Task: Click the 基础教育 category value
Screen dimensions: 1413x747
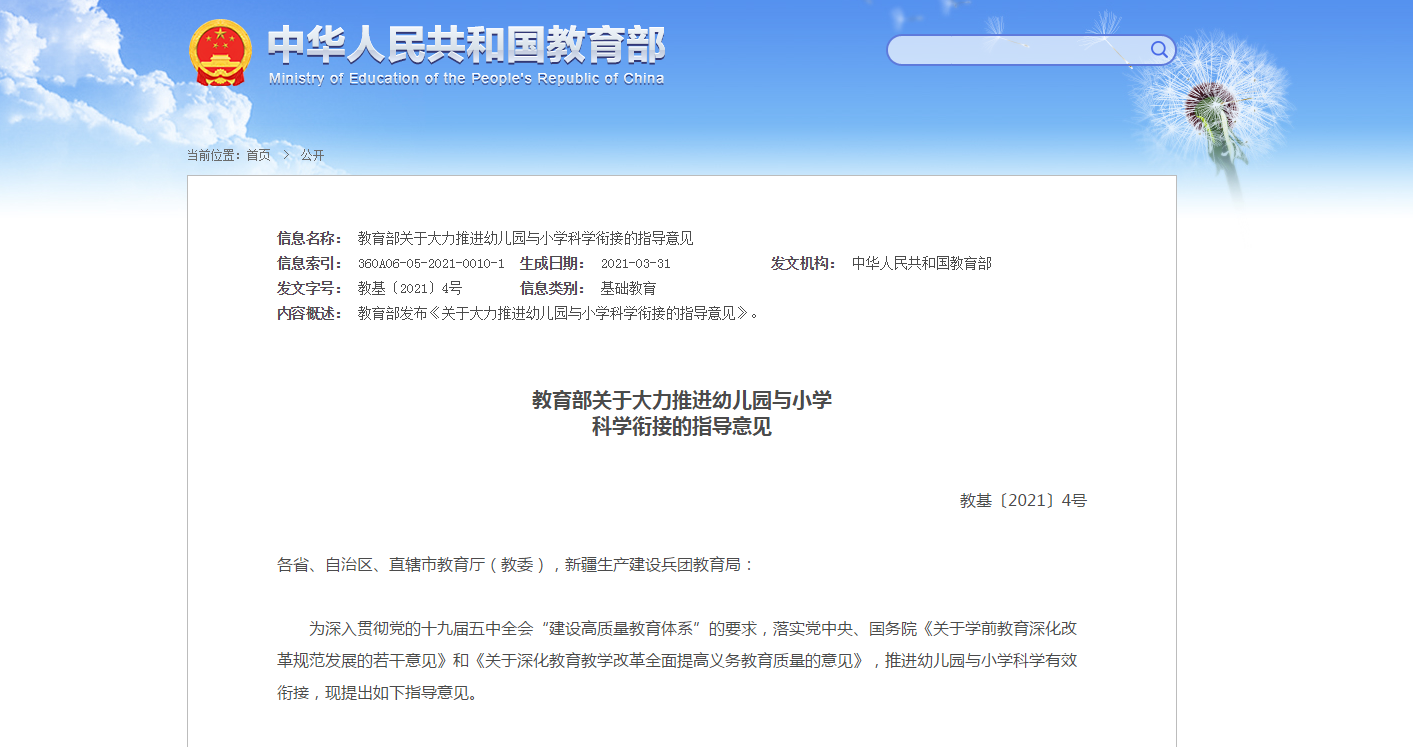Action: [x=628, y=288]
